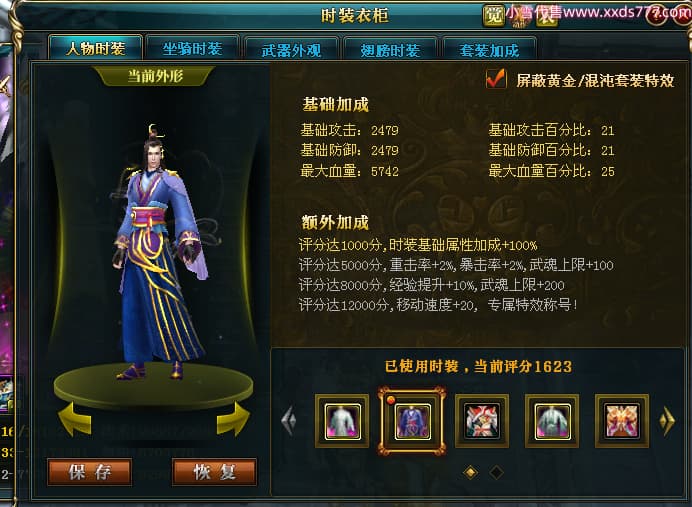Toggle 屏蔽黄金/混沌套装特效 checkbox
The image size is (692, 507).
[x=496, y=79]
